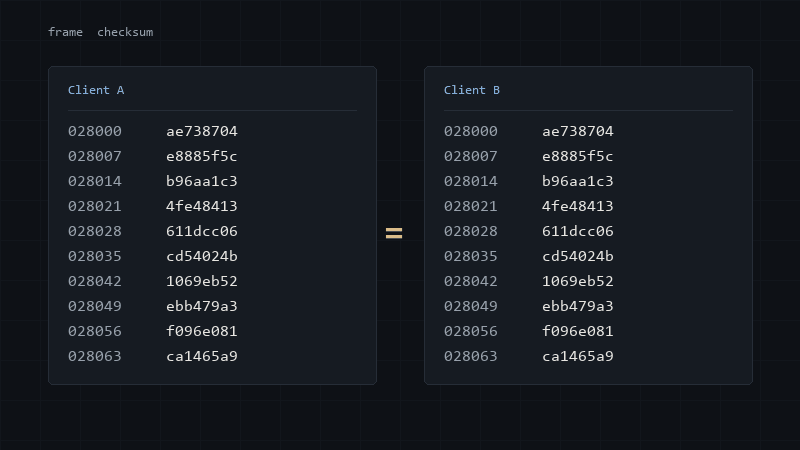Screen dimensions: 800x450
Task: Click checksum ae738704 in Client B
Action: 578,131
